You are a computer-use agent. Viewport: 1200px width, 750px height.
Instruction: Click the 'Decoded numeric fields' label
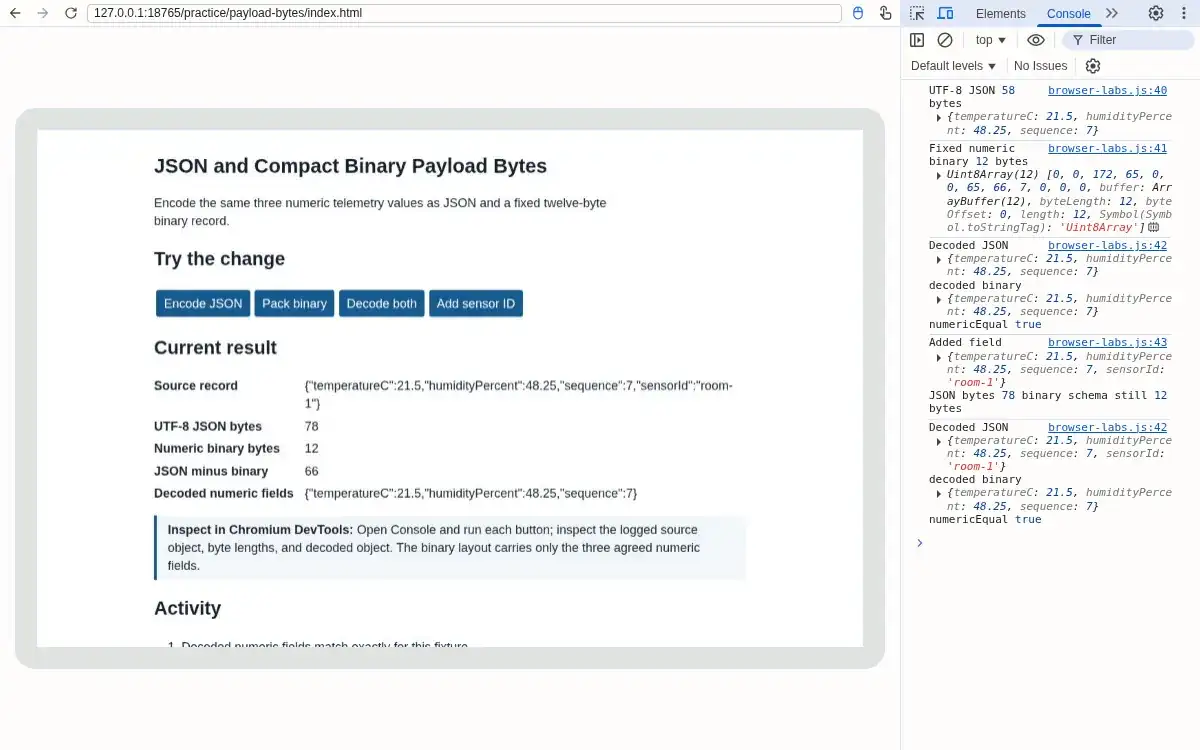click(x=224, y=494)
